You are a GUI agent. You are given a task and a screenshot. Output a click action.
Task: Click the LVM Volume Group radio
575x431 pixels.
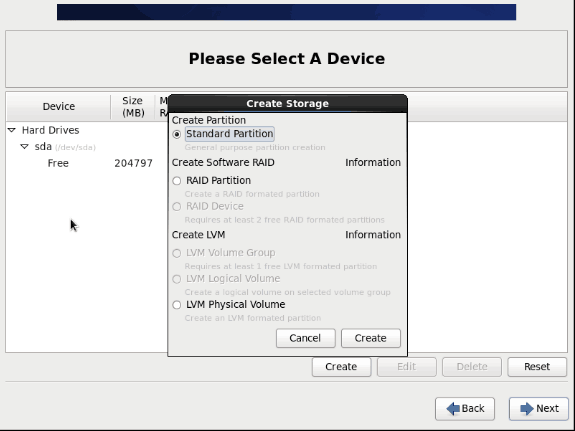coord(177,253)
